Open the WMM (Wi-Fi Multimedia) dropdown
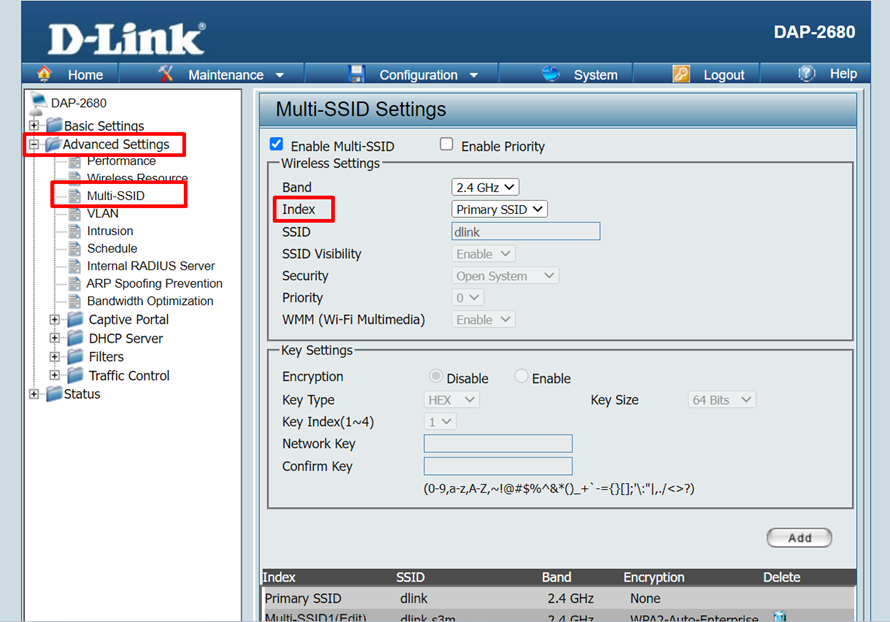Image resolution: width=890 pixels, height=622 pixels. tap(484, 320)
